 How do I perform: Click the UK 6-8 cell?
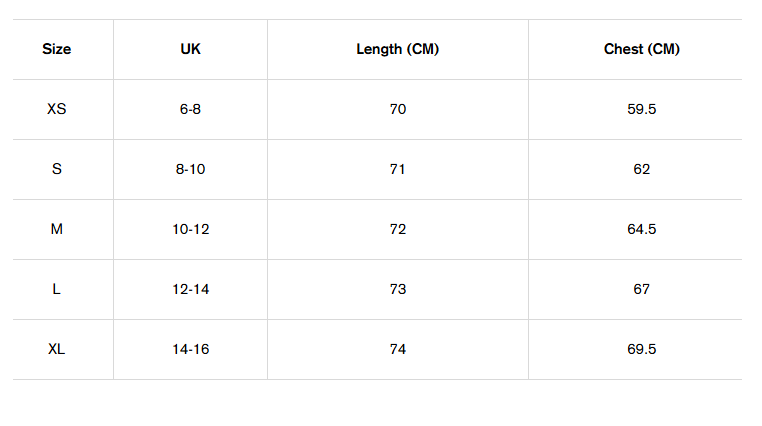(x=190, y=109)
